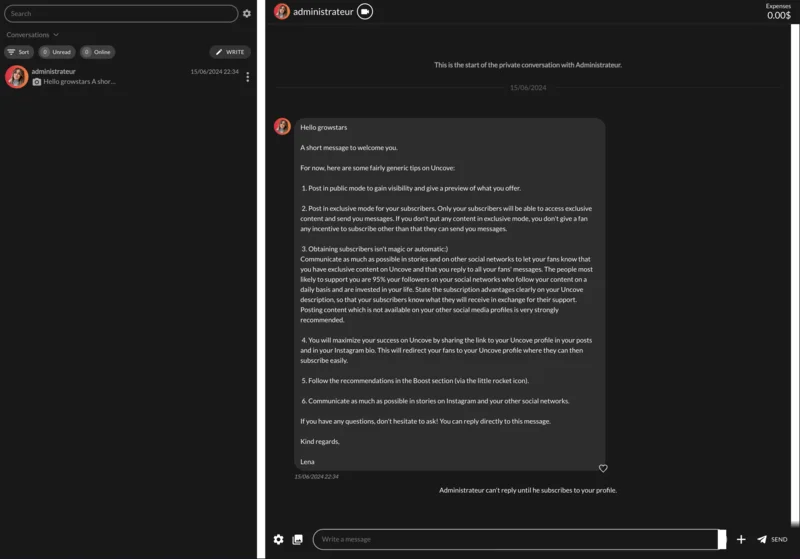This screenshot has width=800, height=559.
Task: Open the Sort filter
Action: (19, 52)
